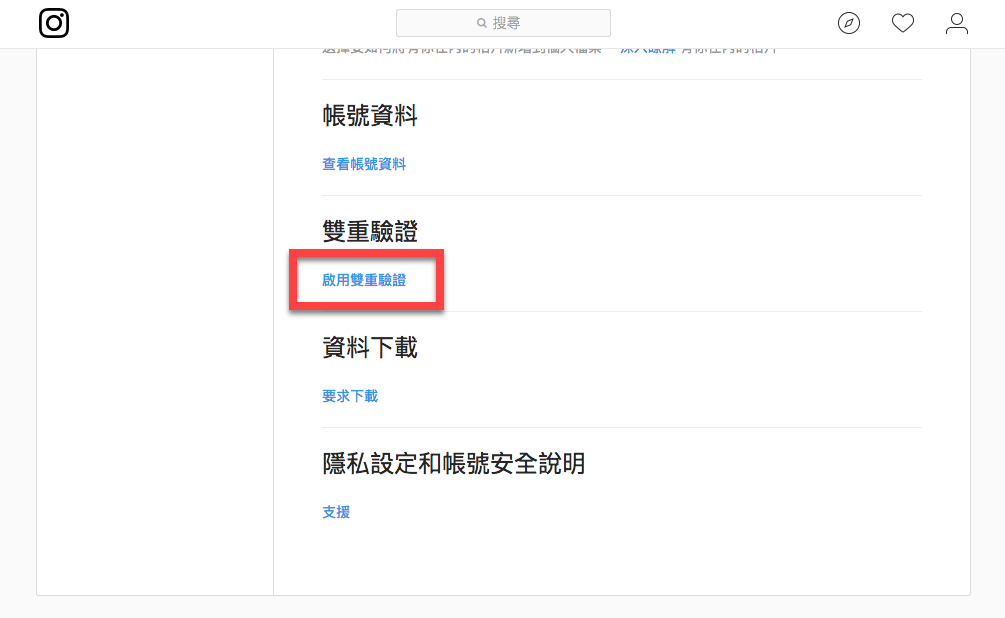Open the 啟用雙重驗證 link
The width and height of the screenshot is (1005, 618).
tap(363, 280)
